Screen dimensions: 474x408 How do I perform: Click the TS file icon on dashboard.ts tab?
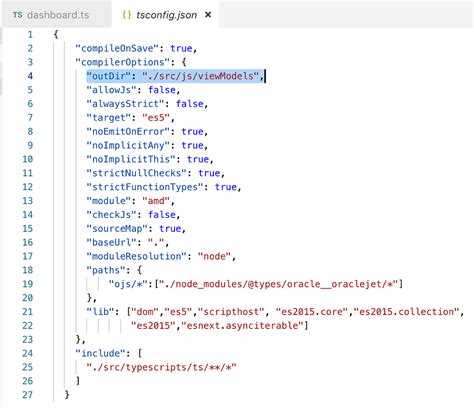[x=18, y=15]
